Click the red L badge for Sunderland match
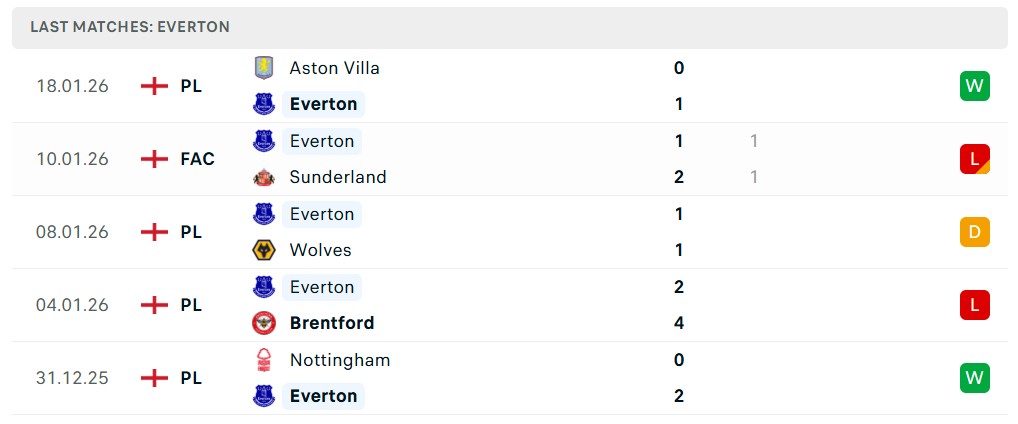The image size is (1018, 424). [x=975, y=159]
